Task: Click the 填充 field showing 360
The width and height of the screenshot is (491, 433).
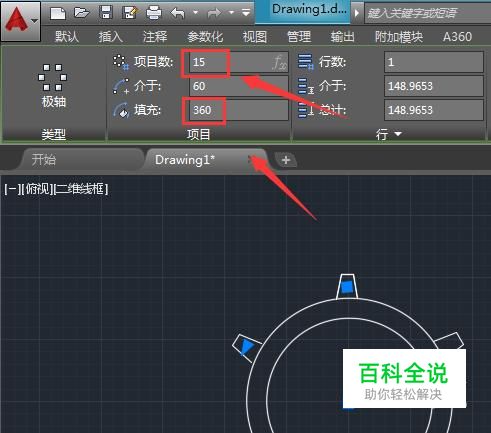Action: pos(239,110)
